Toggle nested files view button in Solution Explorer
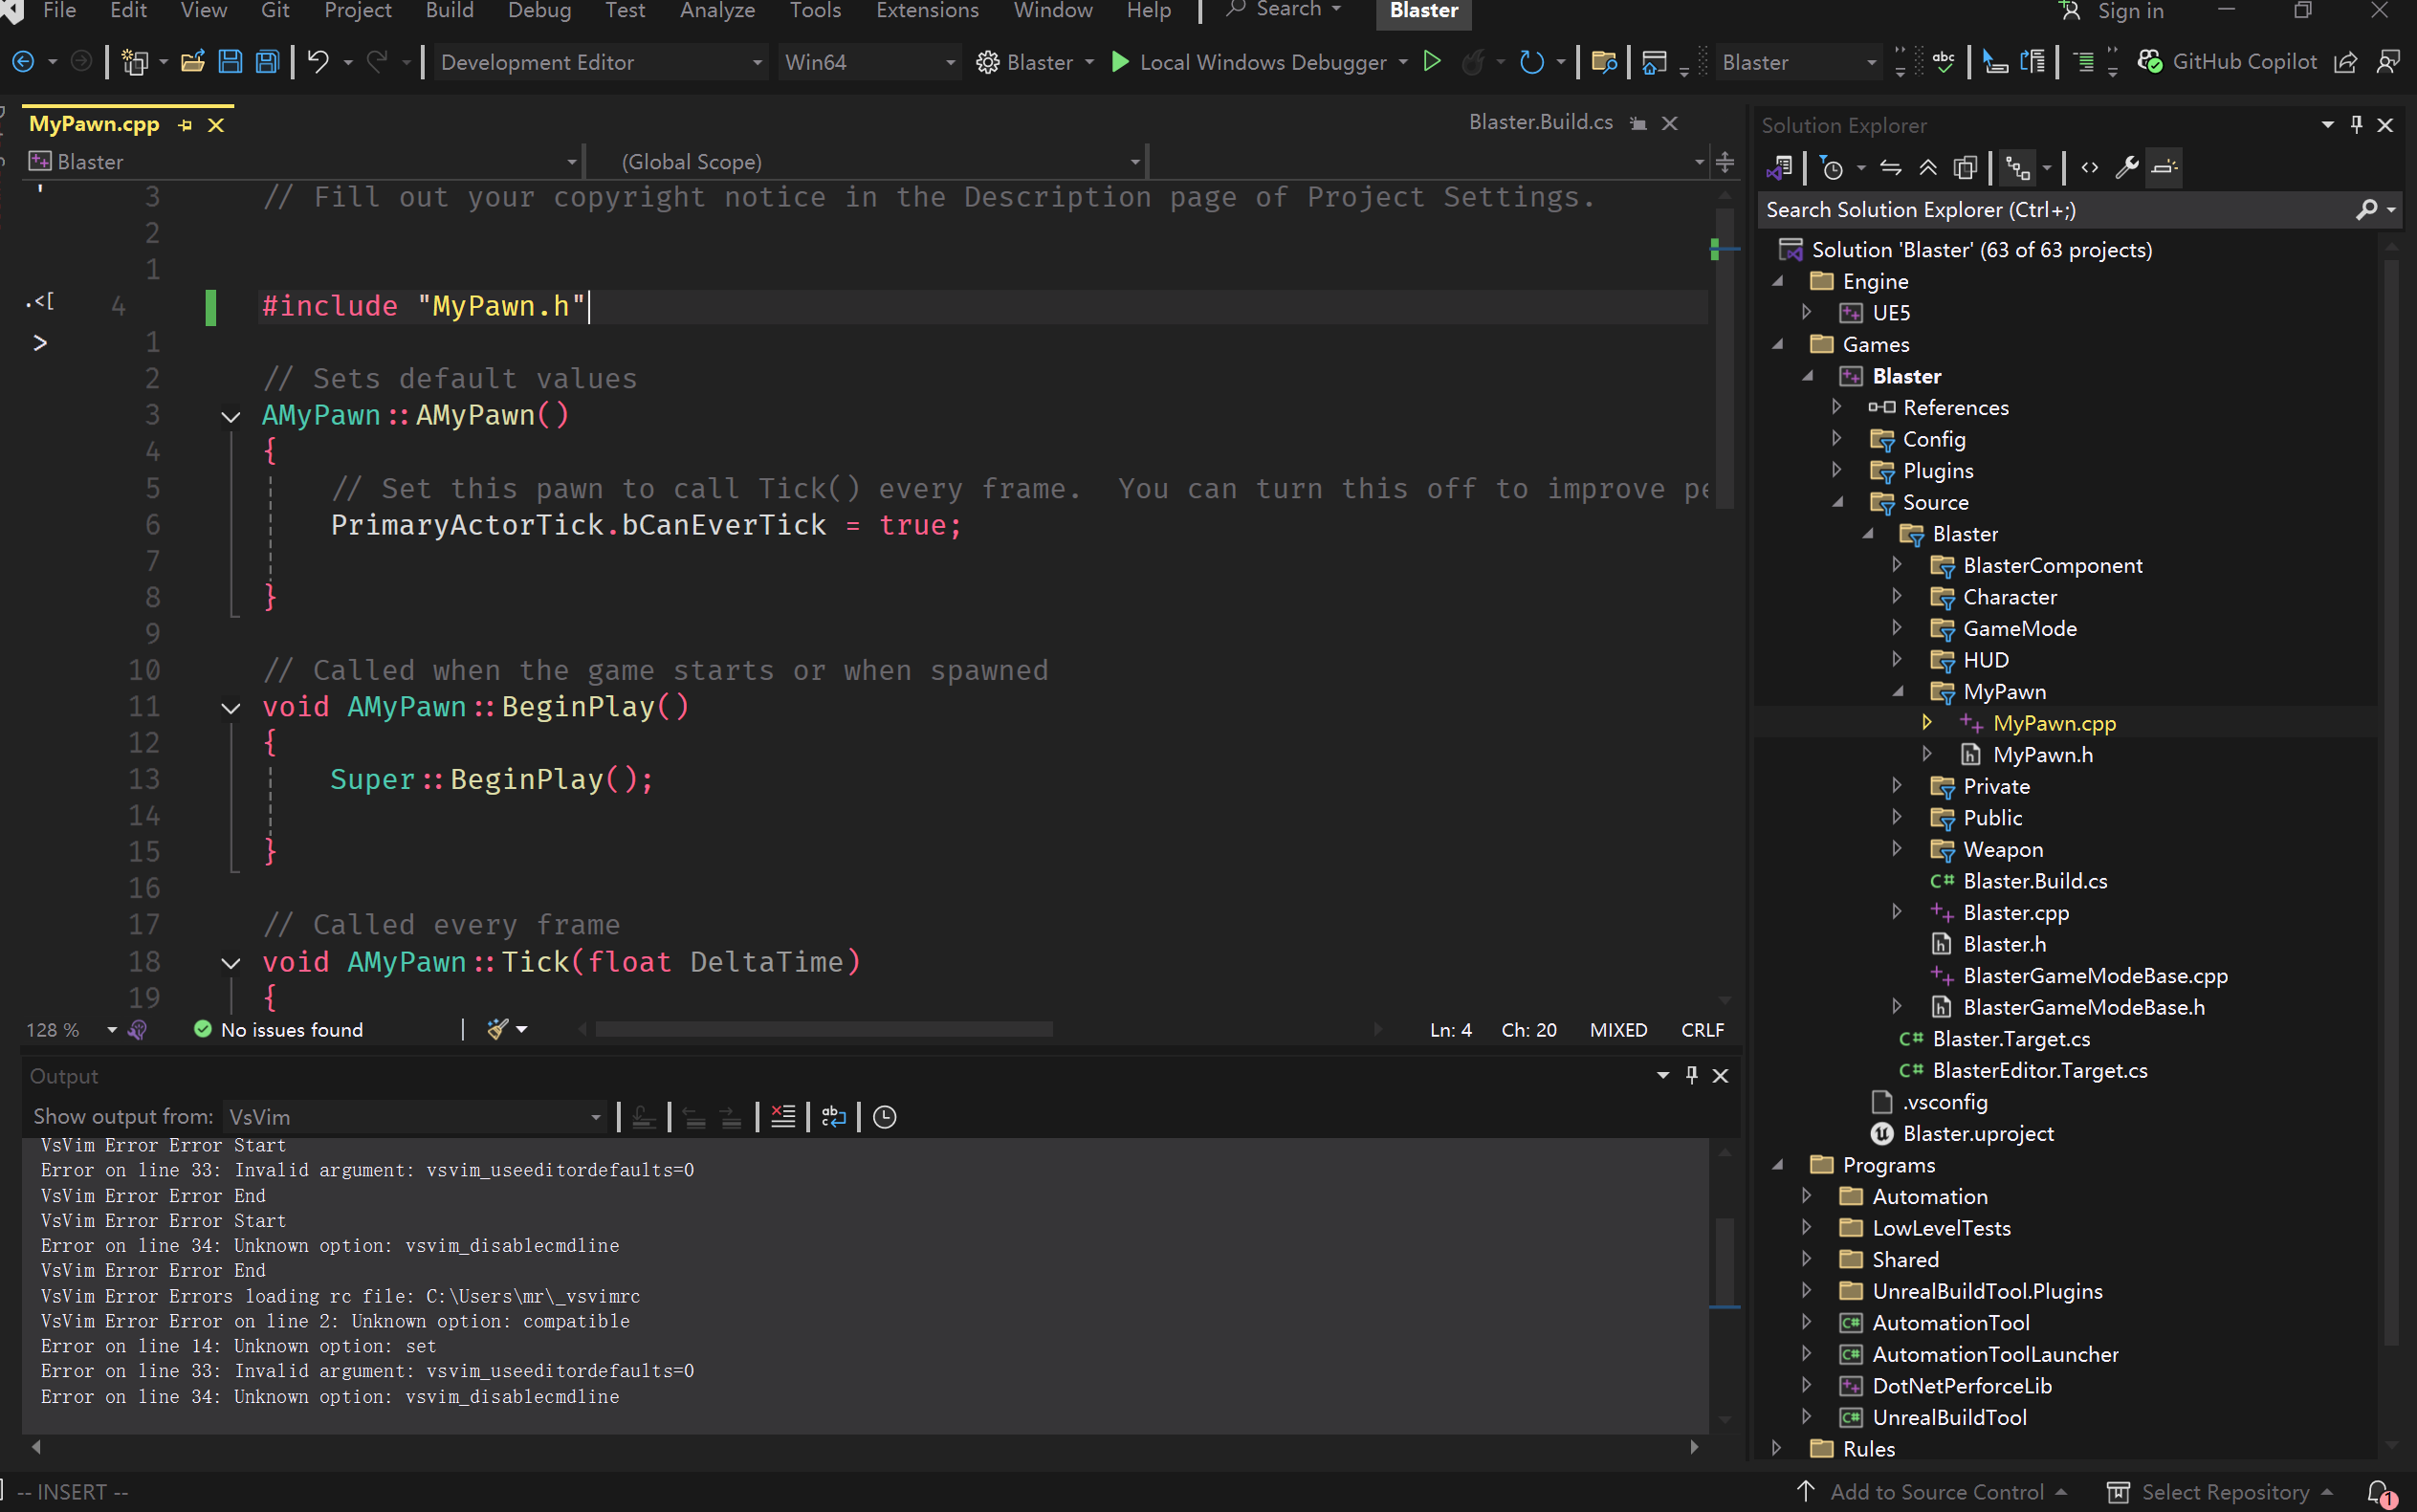Viewport: 2417px width, 1512px height. tap(2018, 167)
